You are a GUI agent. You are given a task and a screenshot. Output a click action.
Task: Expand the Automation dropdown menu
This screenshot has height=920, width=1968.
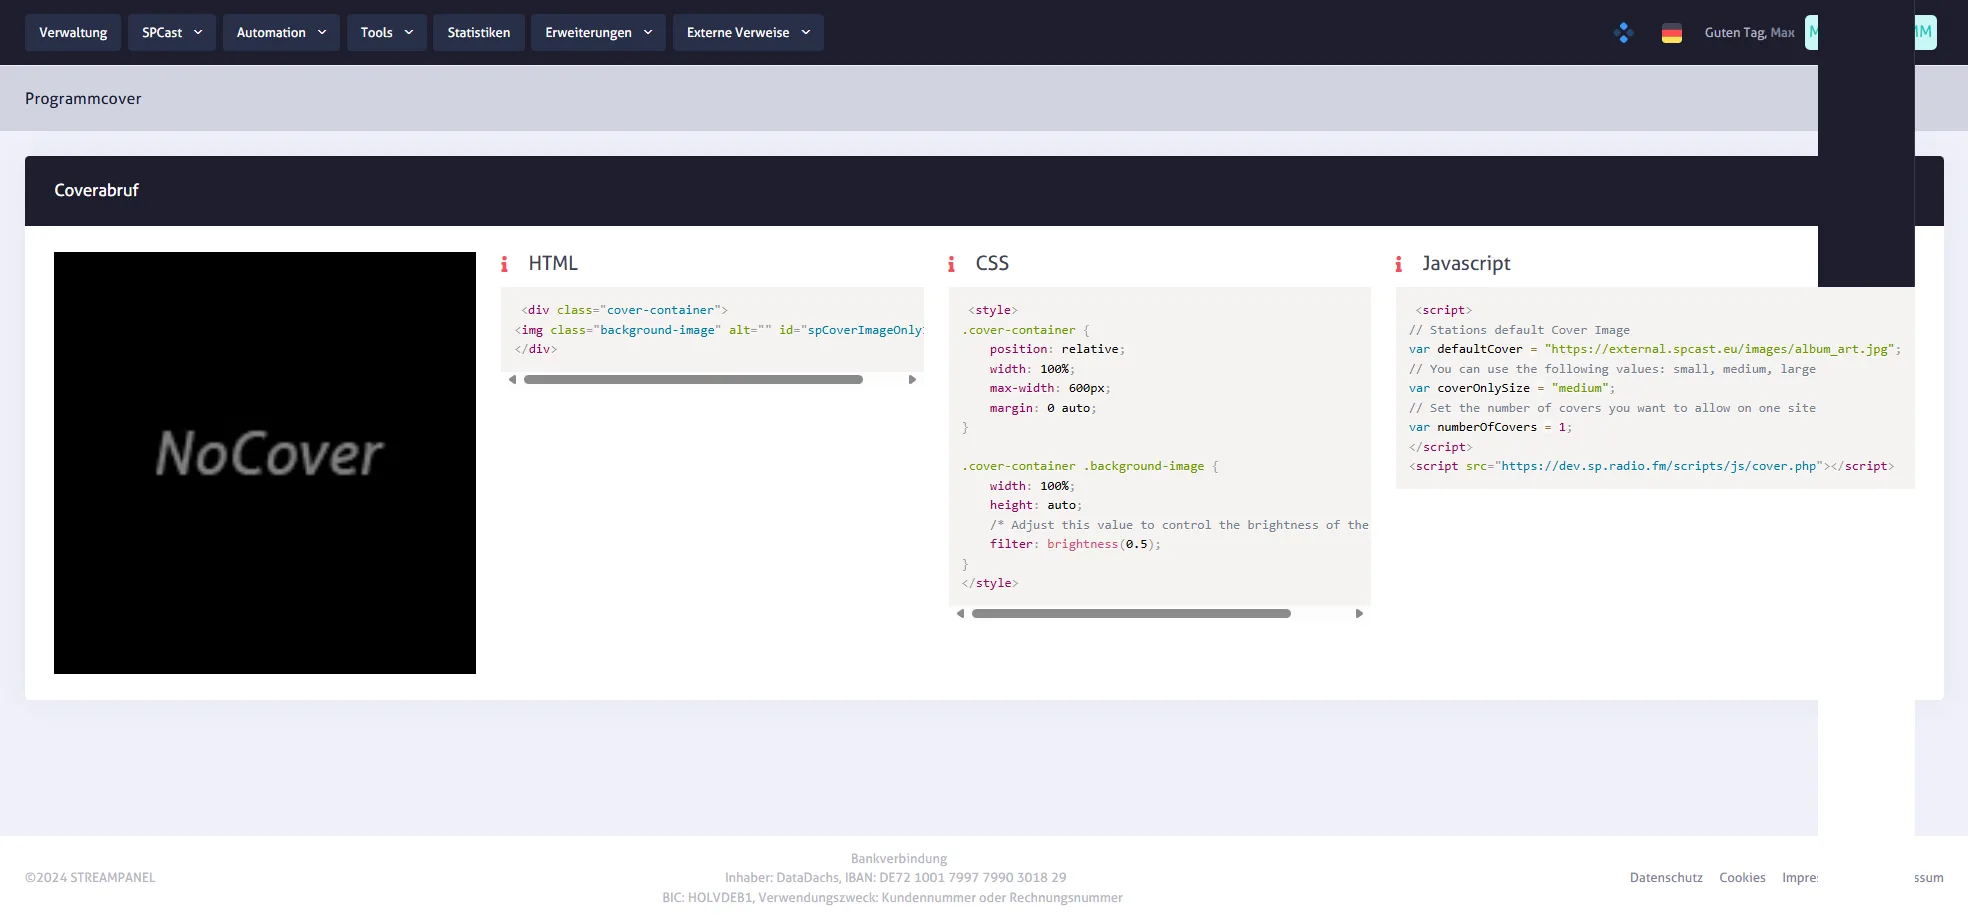pyautogui.click(x=281, y=32)
